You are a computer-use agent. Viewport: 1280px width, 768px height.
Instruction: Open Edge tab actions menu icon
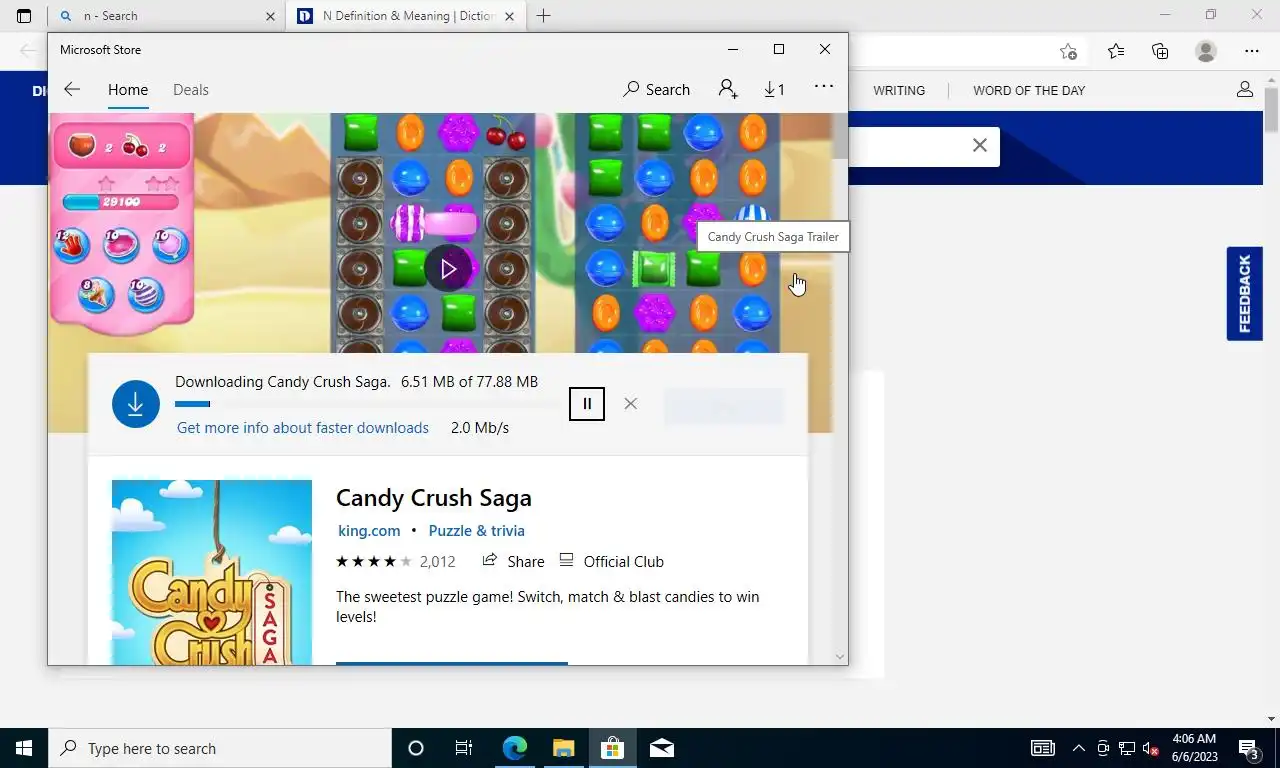24,16
